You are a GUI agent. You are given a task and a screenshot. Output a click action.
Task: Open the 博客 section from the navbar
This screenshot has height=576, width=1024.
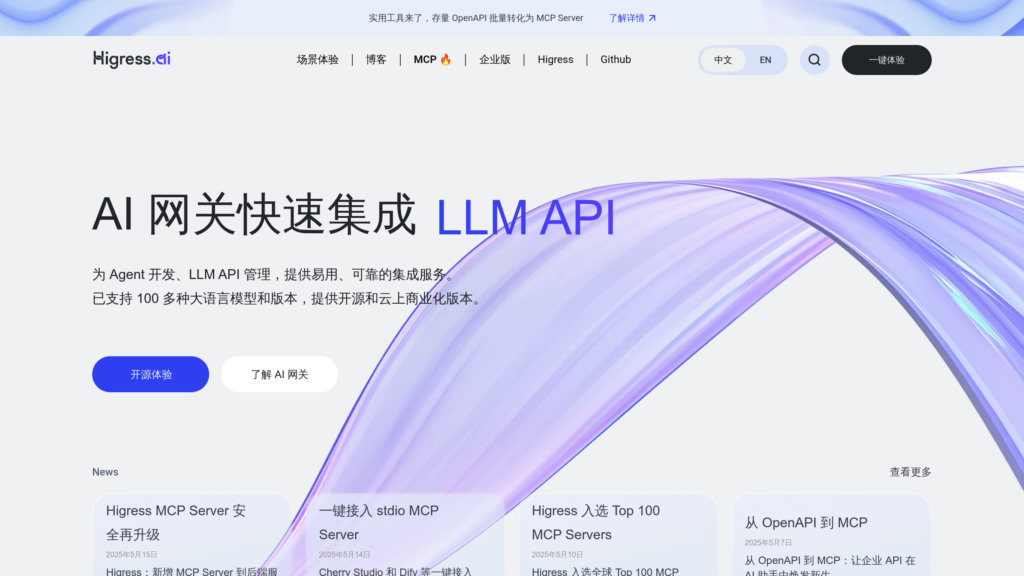(x=375, y=59)
